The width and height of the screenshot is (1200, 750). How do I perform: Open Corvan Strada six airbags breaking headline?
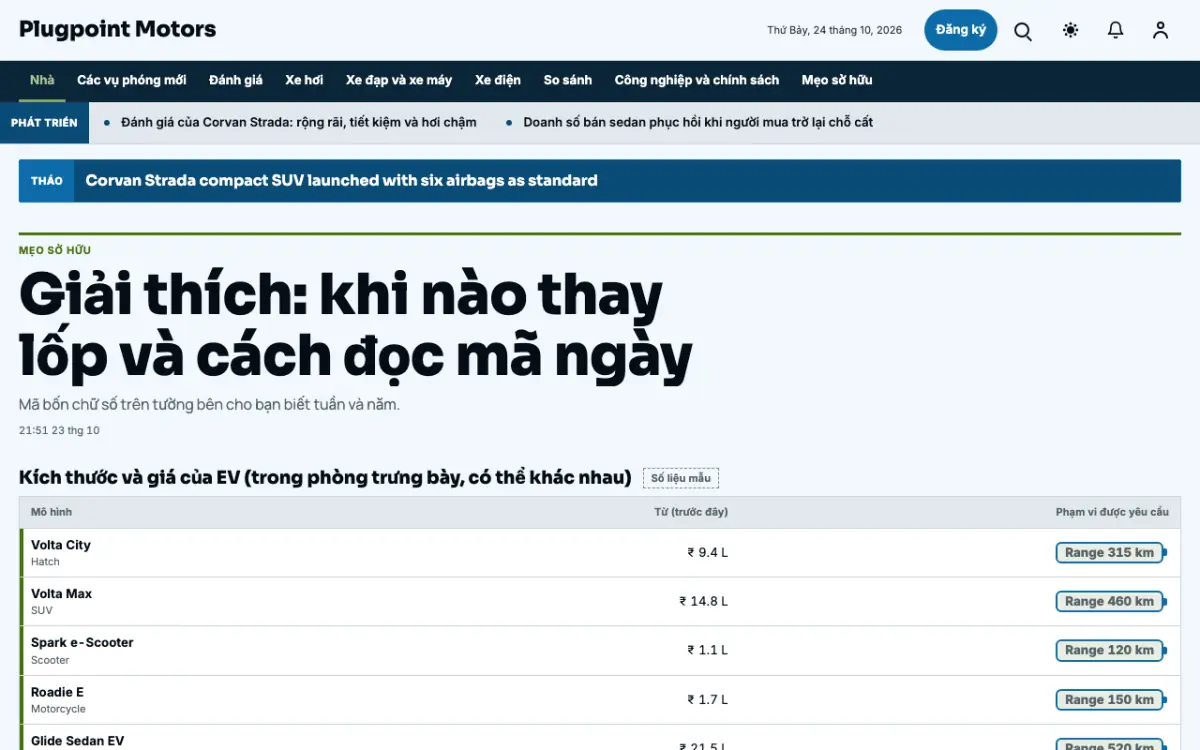tap(342, 181)
